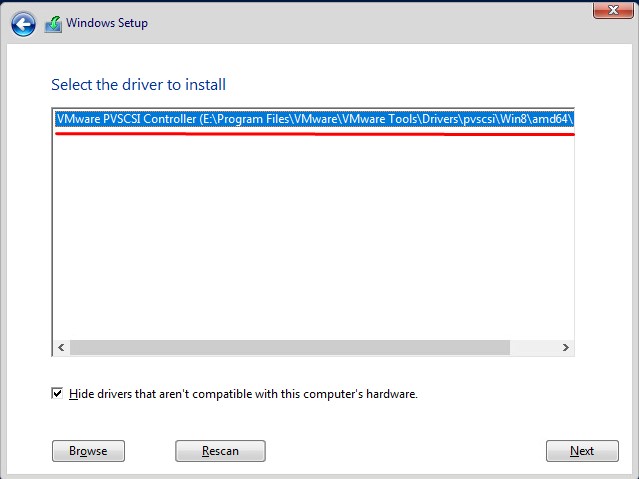Click the right arrow of the horizontal scrollbar
639x479 pixels.
tap(566, 347)
